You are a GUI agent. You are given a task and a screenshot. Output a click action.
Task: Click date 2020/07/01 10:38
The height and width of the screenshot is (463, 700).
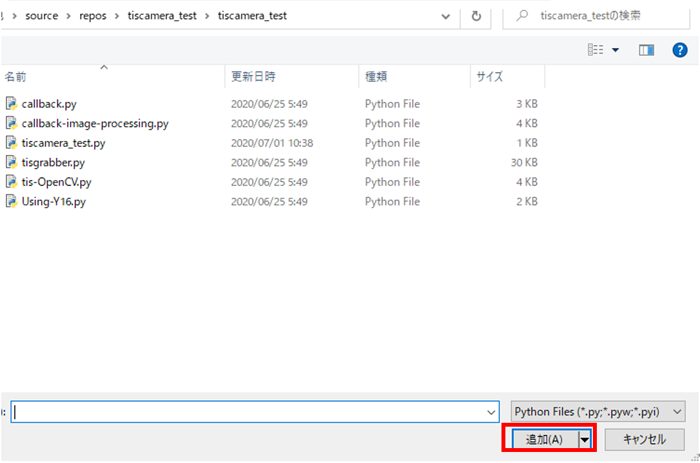pos(272,143)
